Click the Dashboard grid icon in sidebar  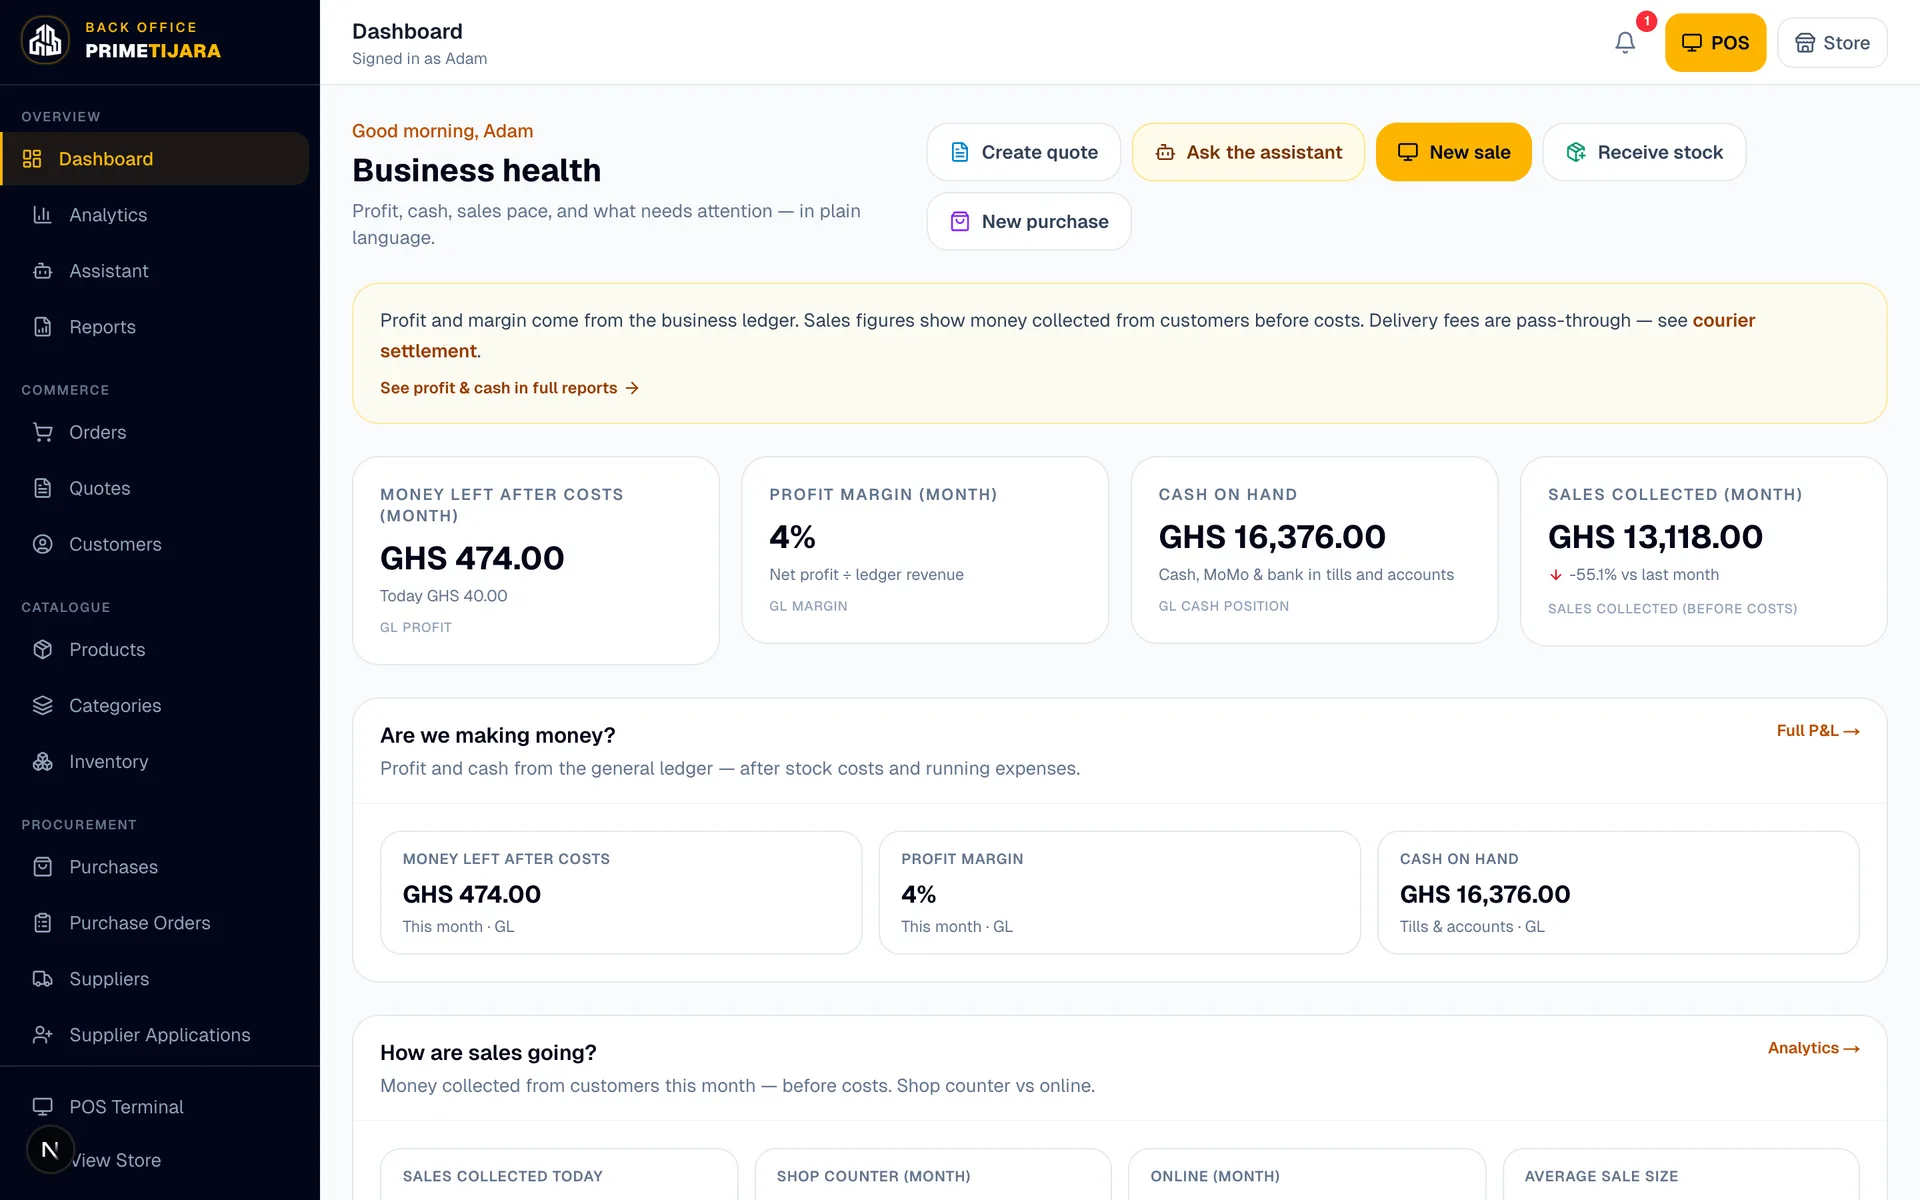[x=32, y=159]
